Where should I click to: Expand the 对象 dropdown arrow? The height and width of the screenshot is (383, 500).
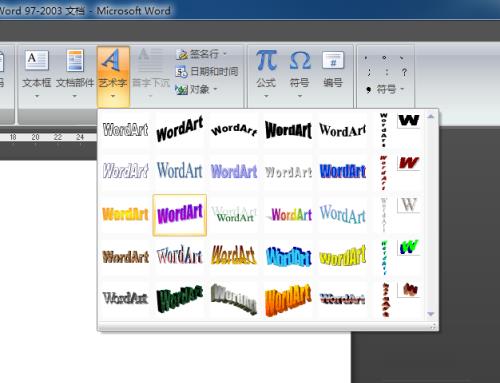pyautogui.click(x=215, y=89)
